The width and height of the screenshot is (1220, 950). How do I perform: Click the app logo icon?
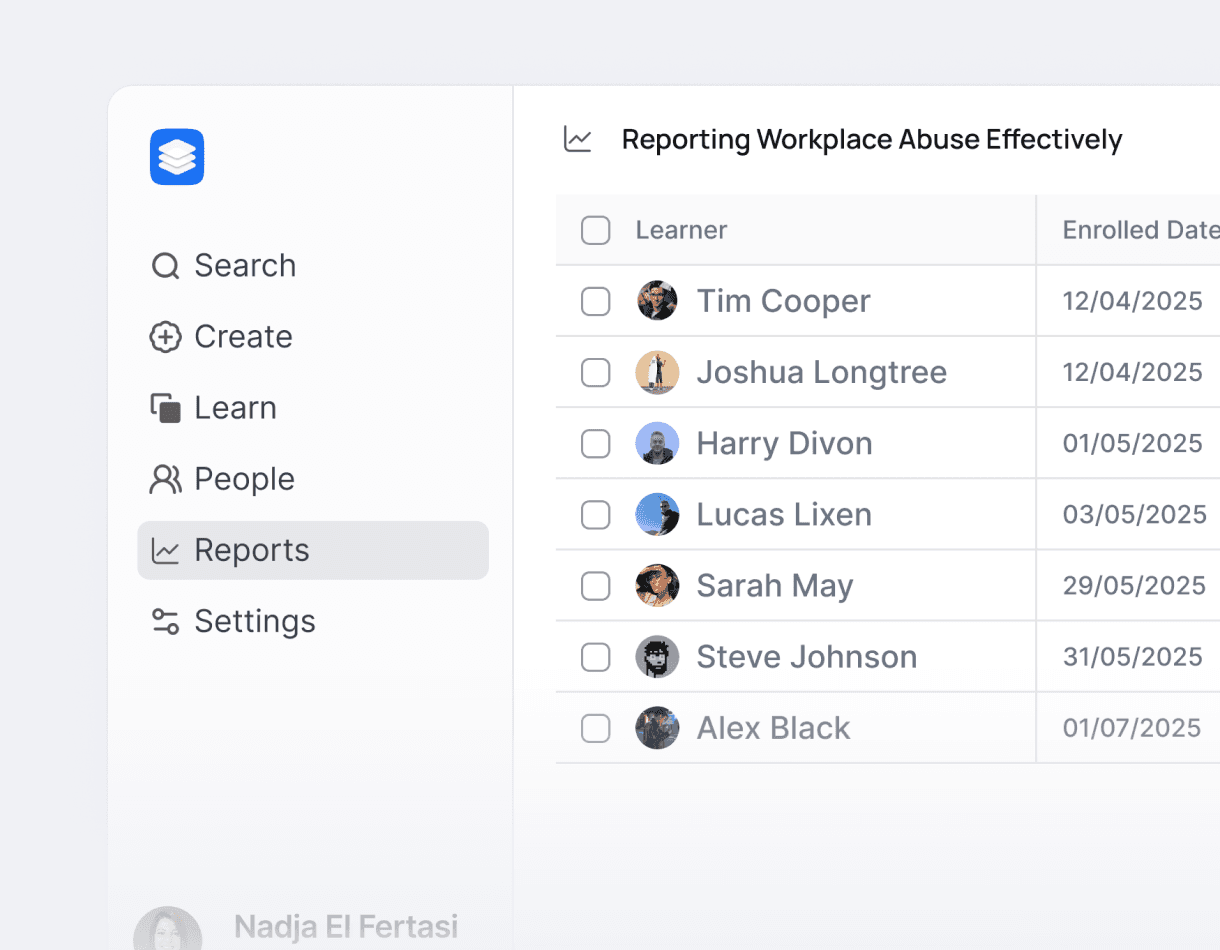[177, 157]
